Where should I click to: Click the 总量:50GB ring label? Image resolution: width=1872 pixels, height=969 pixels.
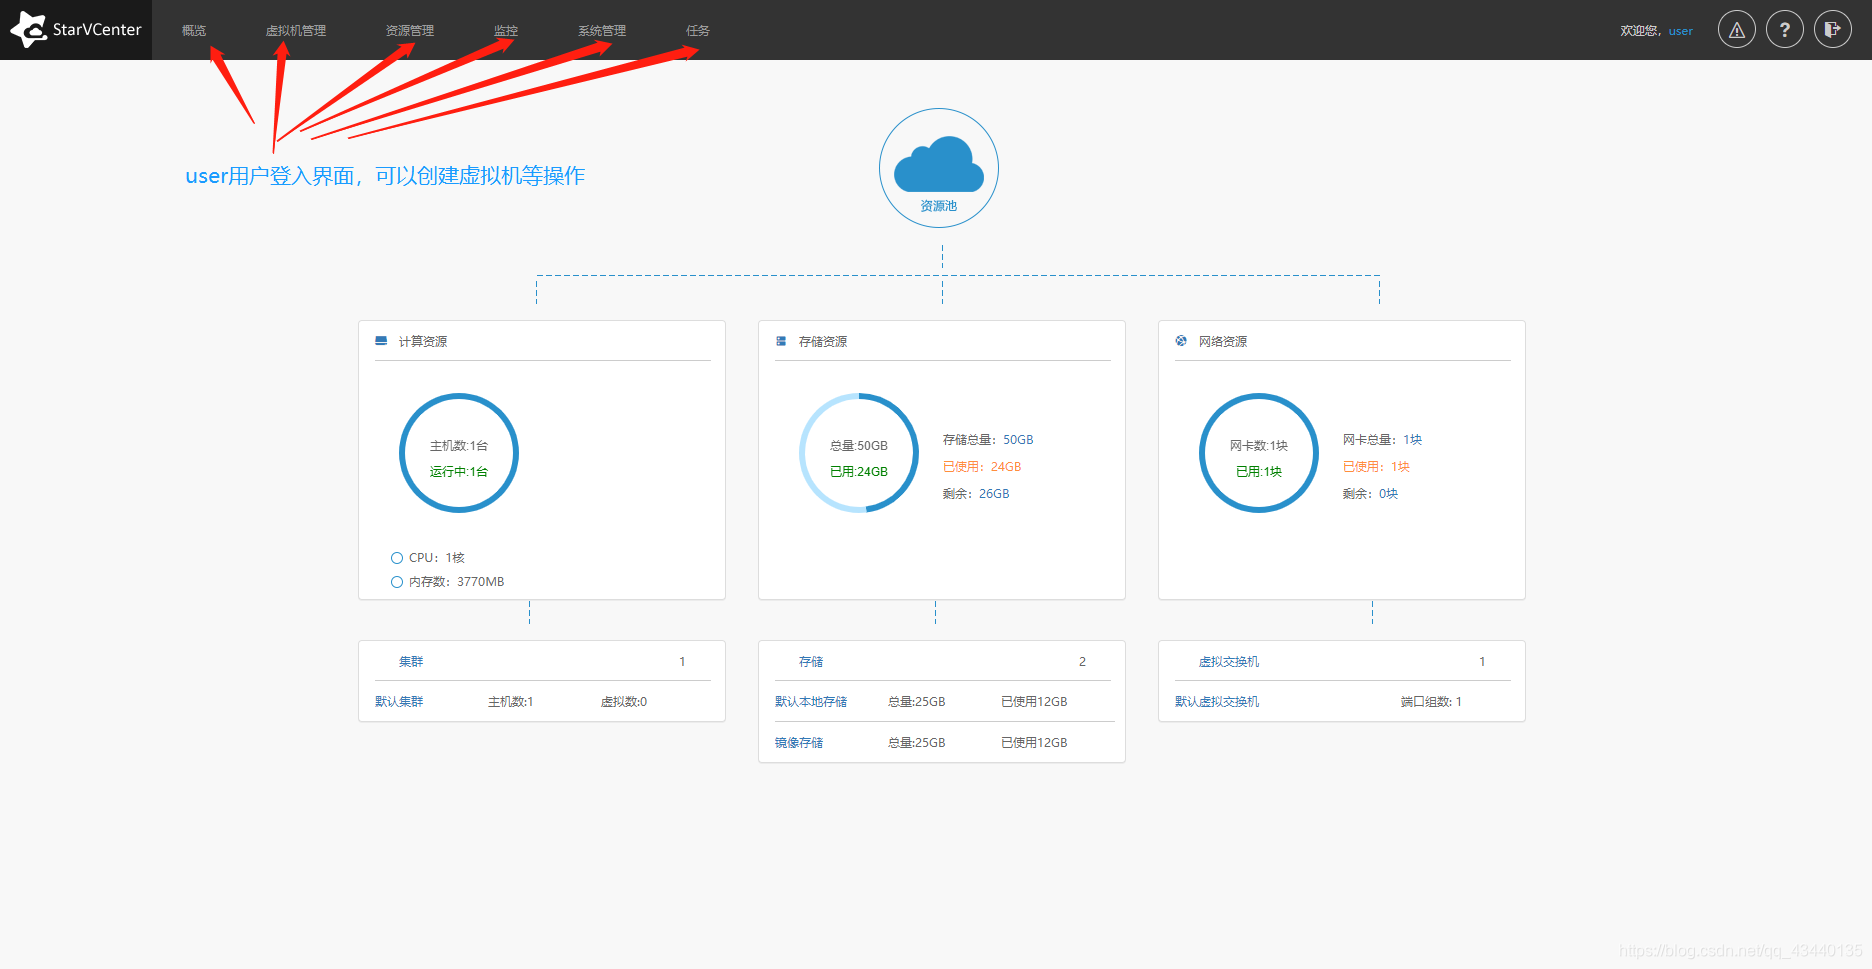point(859,446)
